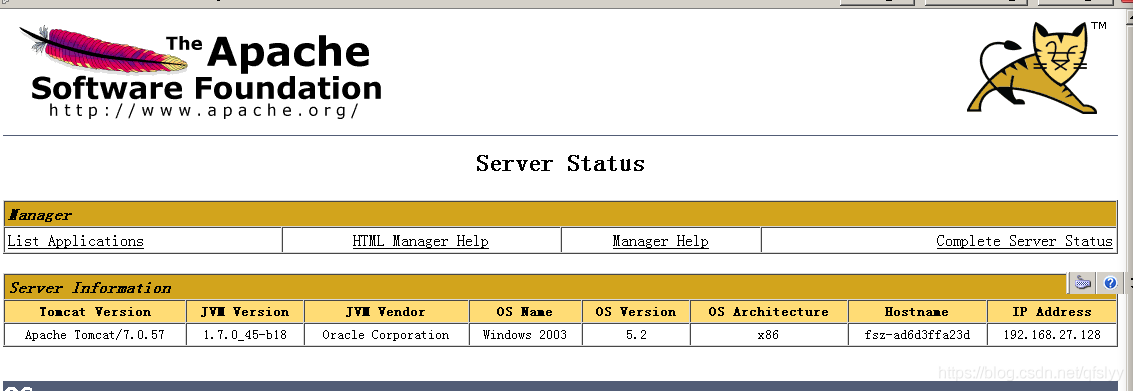Select the 1.7.0_45-b18 JVM version cell
This screenshot has width=1133, height=391.
point(245,335)
